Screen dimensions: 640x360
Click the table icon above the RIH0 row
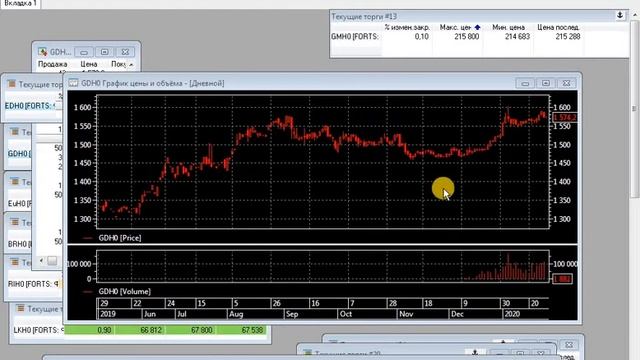[14, 262]
